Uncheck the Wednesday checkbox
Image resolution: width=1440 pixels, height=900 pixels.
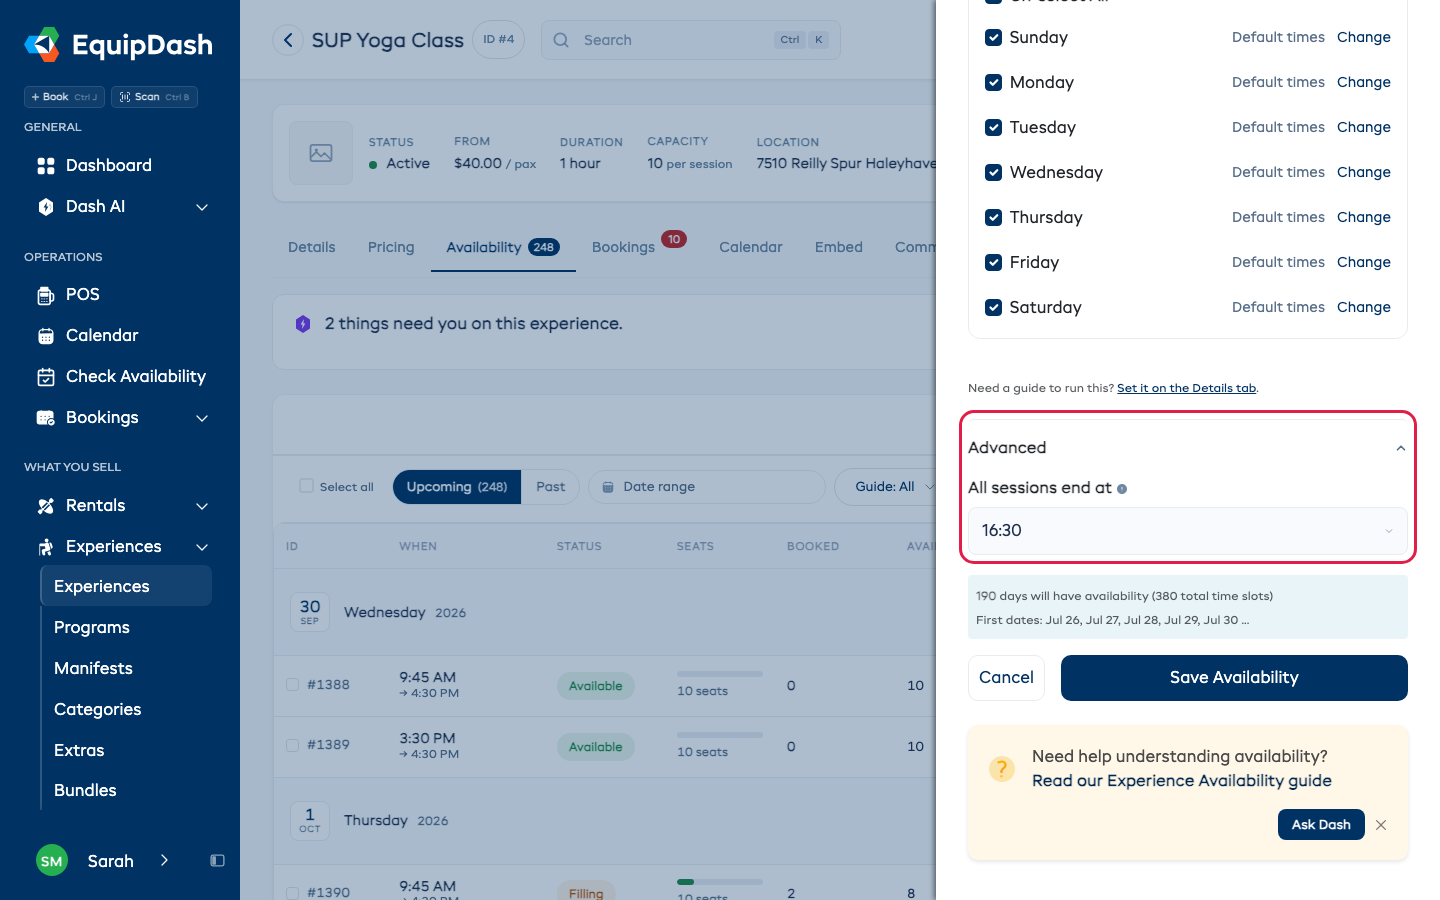pos(994,173)
